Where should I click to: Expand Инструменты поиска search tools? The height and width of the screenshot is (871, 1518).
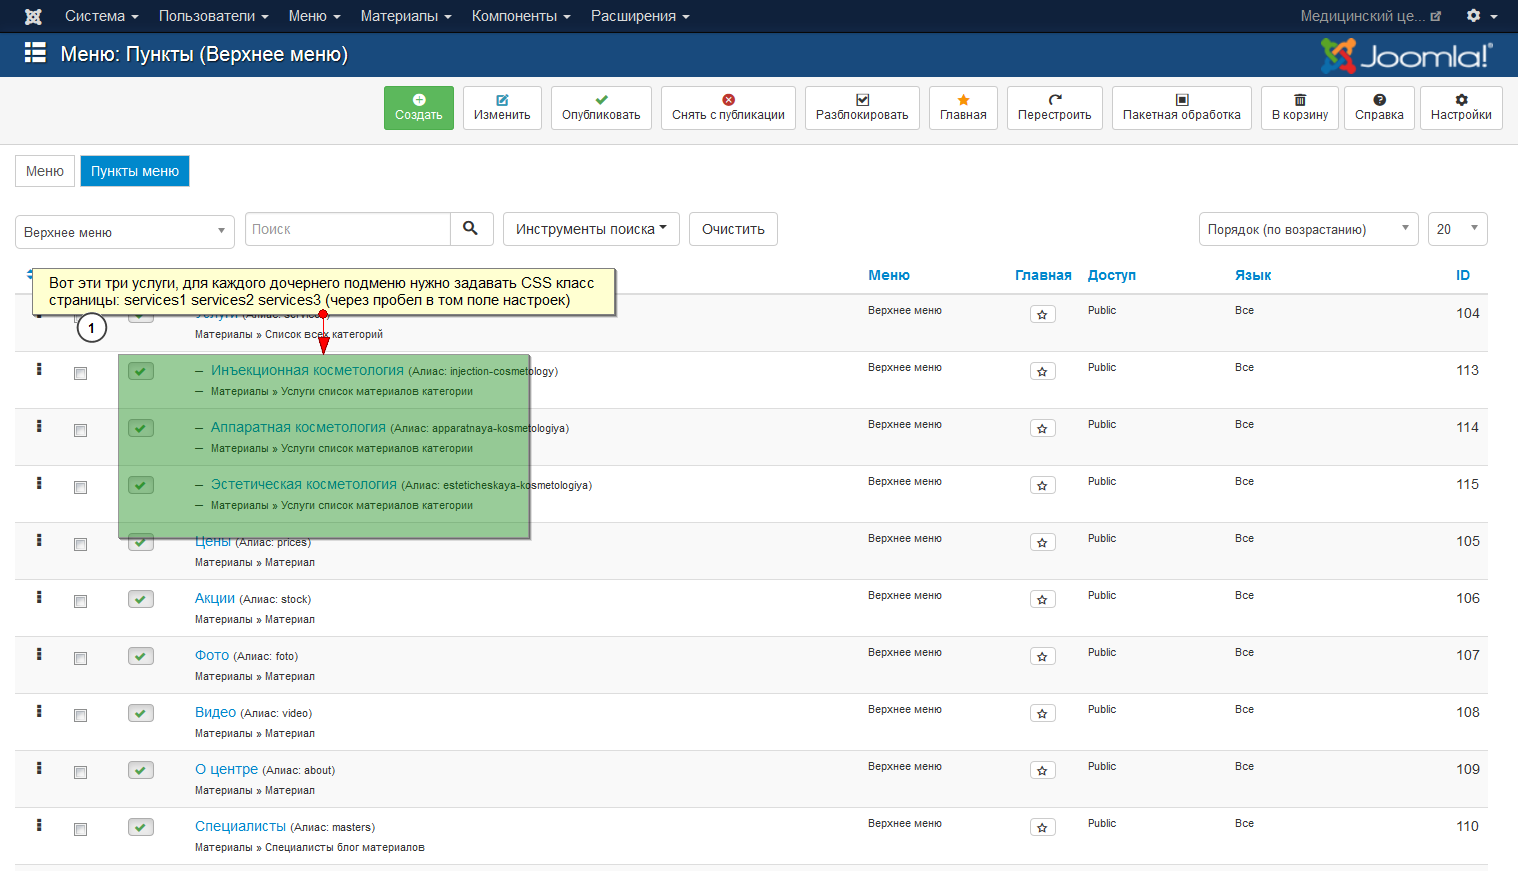click(591, 229)
